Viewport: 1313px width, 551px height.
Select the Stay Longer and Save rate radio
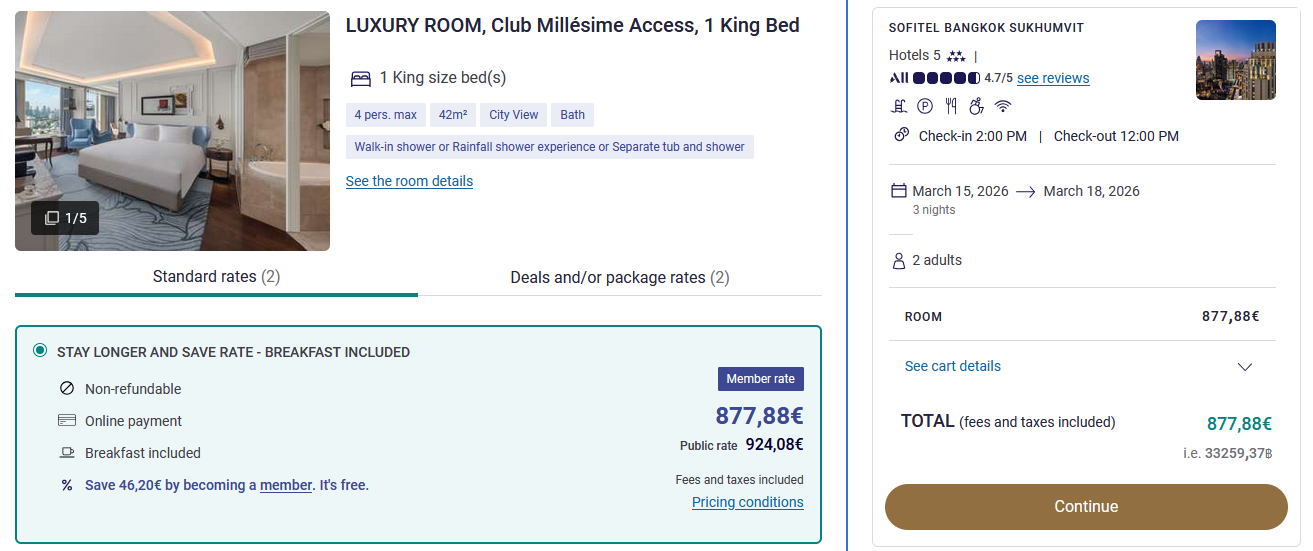(x=40, y=350)
